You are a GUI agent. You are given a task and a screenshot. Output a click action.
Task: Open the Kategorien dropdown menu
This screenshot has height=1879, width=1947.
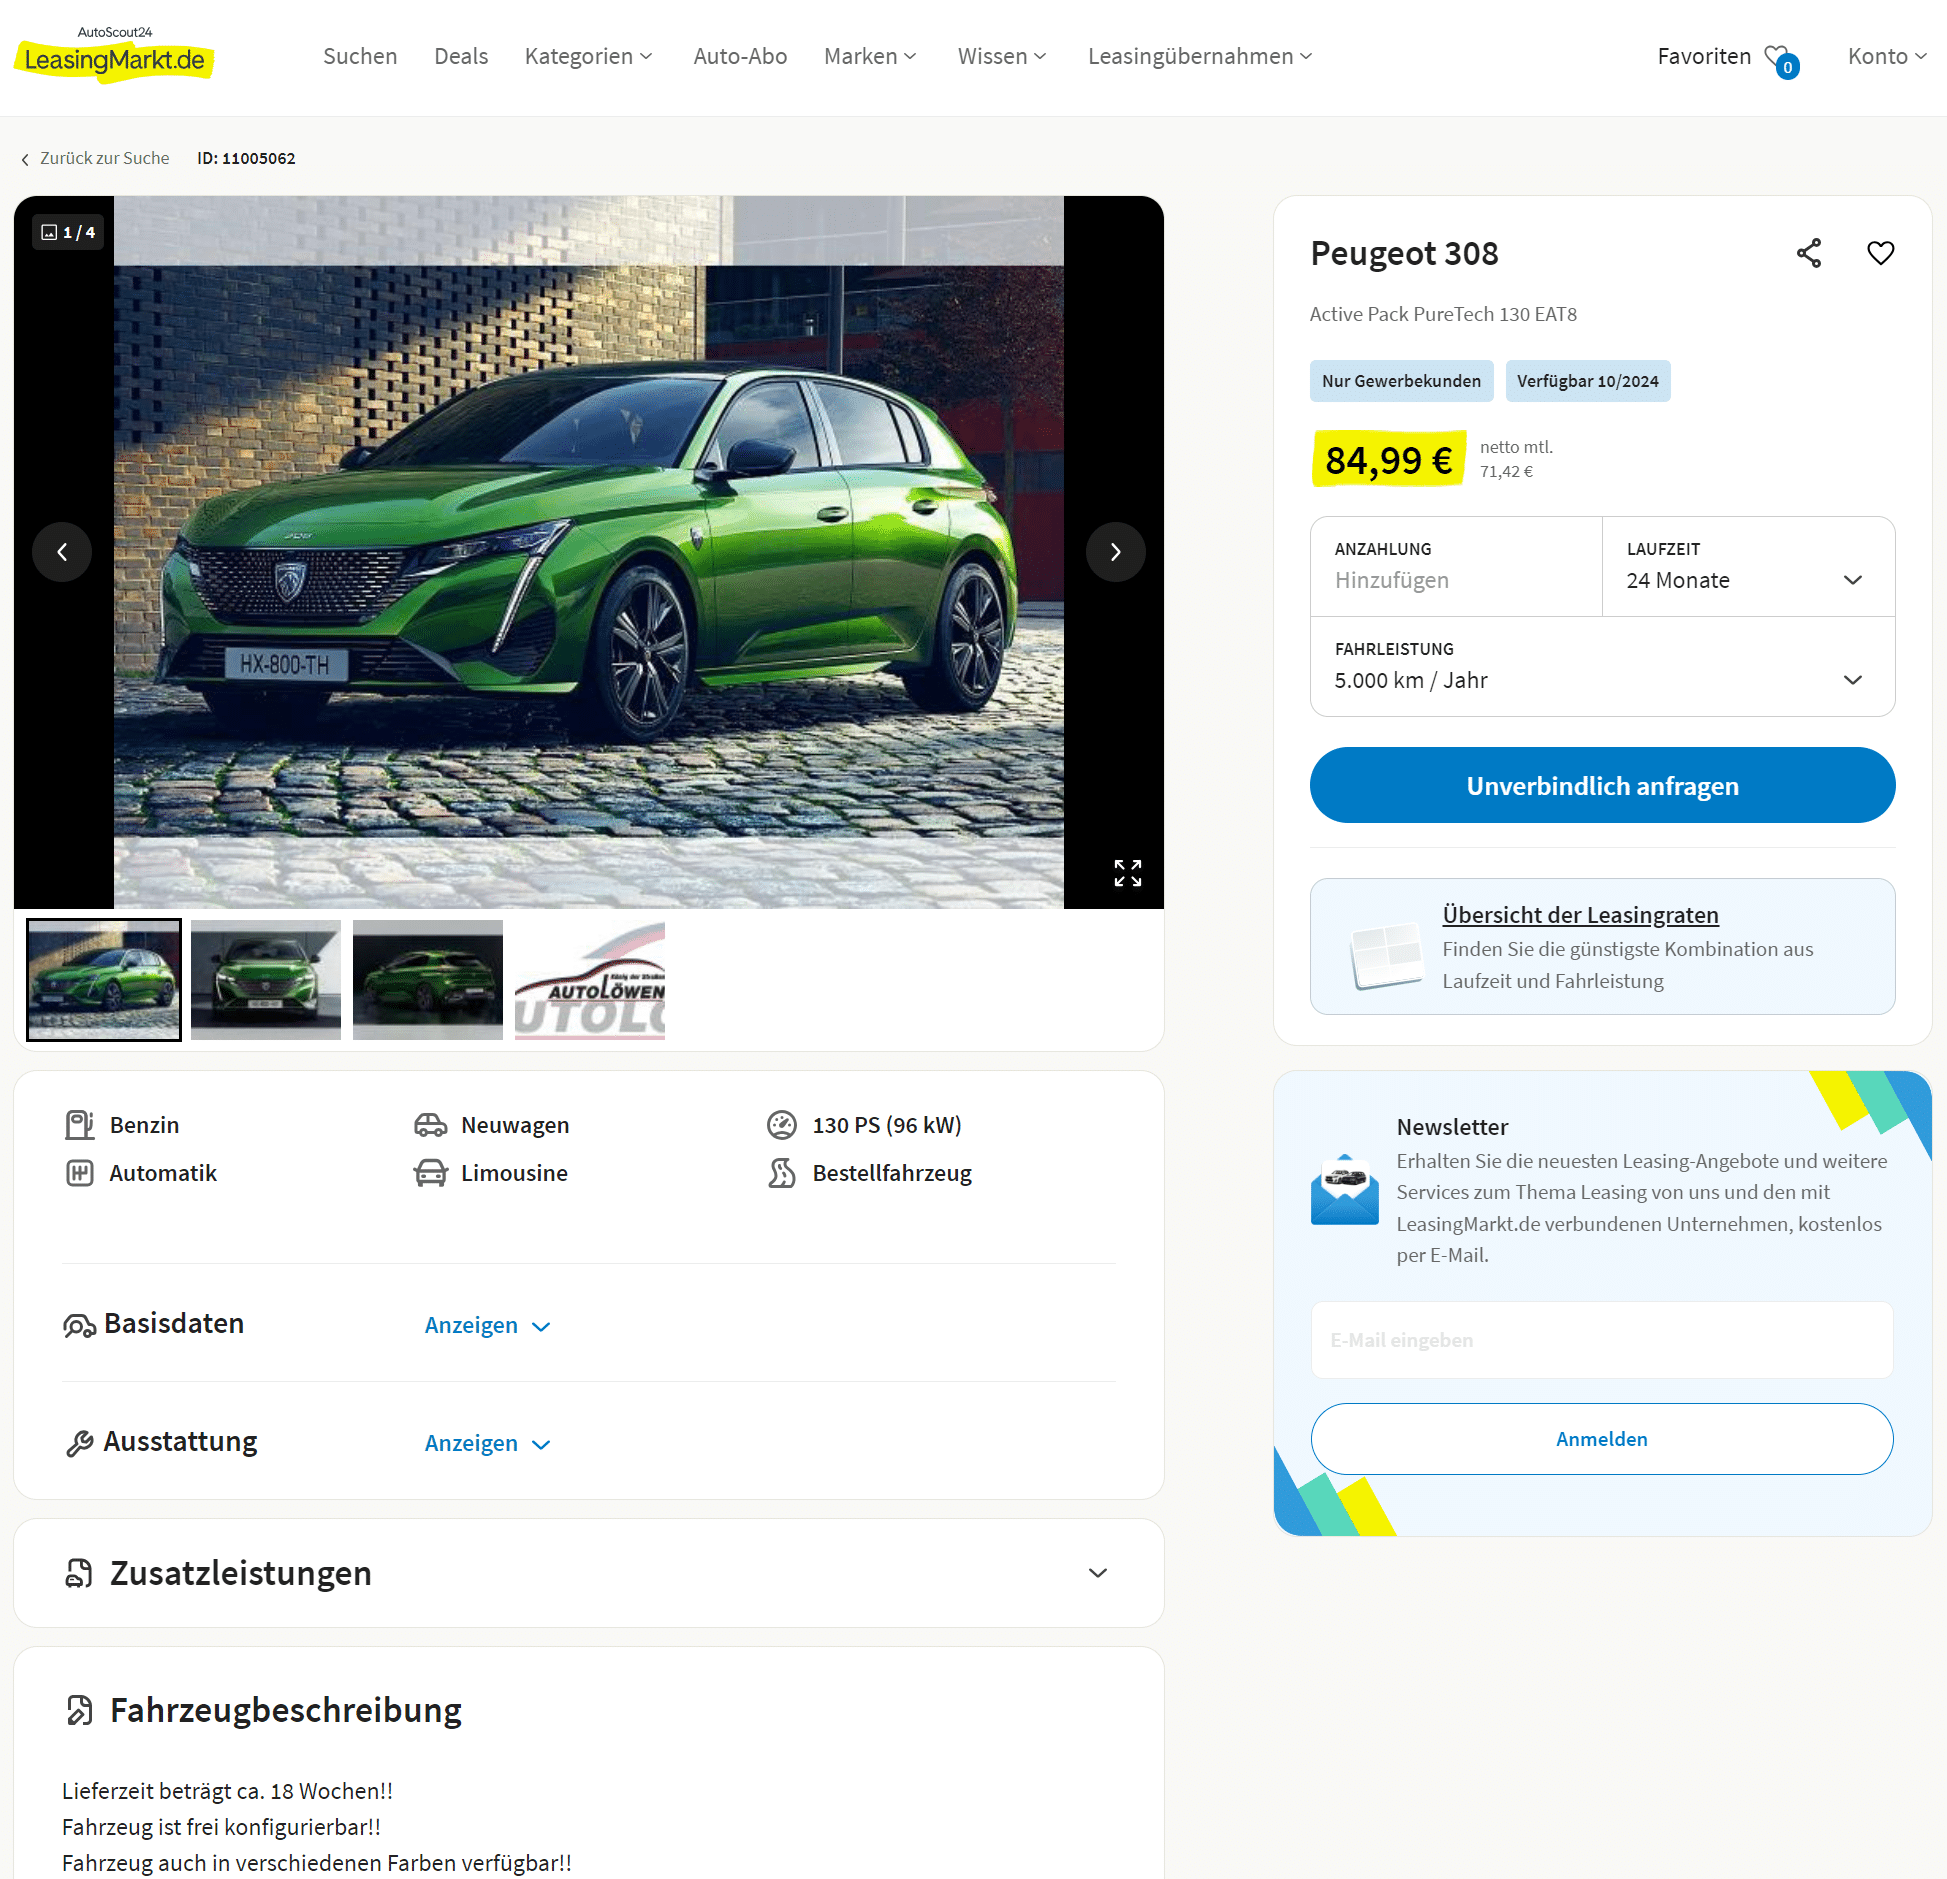588,56
